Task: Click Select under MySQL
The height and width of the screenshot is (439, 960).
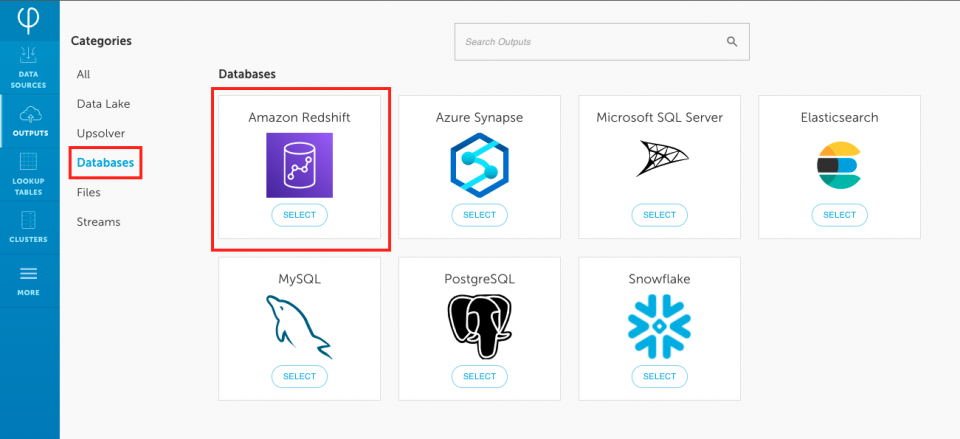Action: point(299,377)
